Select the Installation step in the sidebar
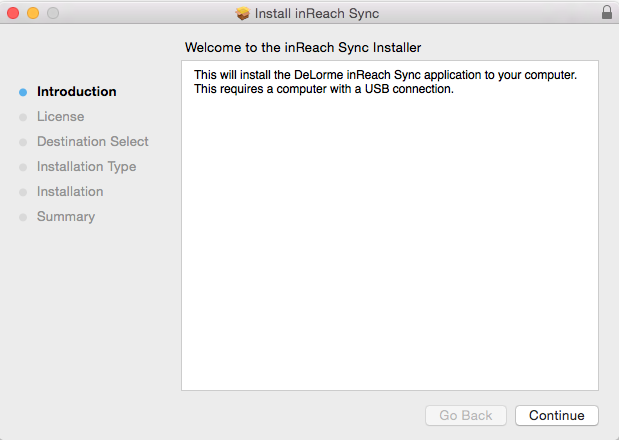The width and height of the screenshot is (619, 440). (70, 191)
